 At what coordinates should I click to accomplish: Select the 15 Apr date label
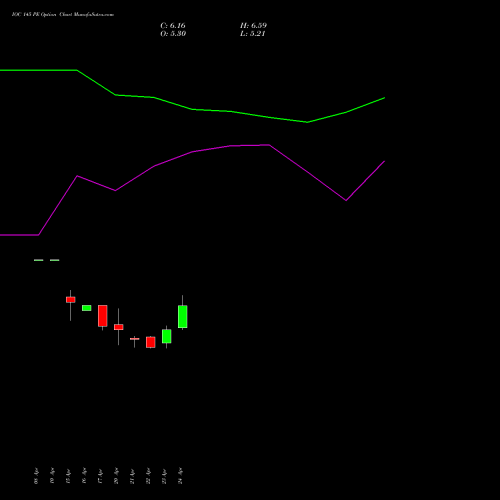click(68, 476)
